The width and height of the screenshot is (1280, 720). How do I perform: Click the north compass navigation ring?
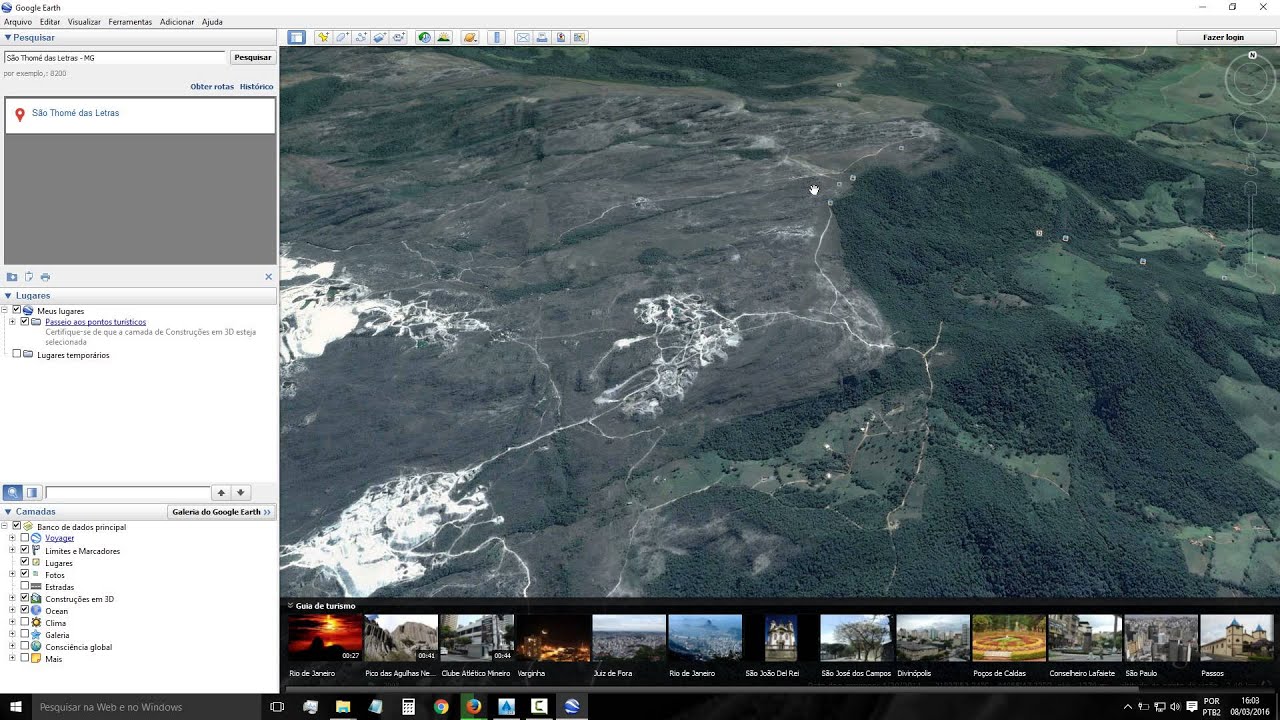click(x=1250, y=78)
